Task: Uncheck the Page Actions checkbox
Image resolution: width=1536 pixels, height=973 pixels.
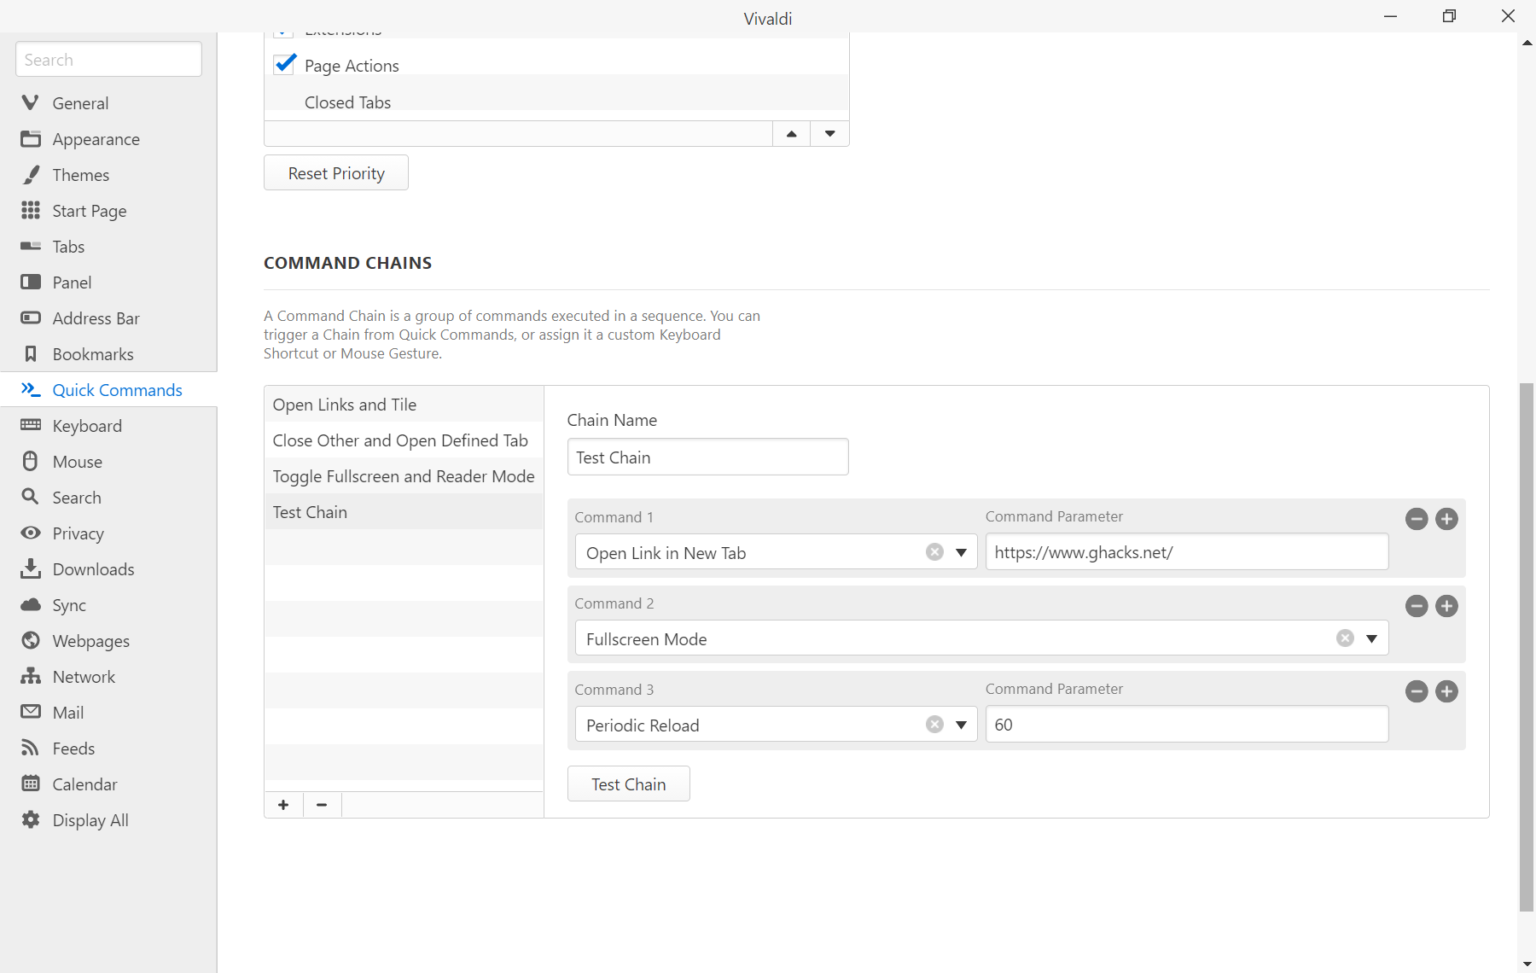Action: [284, 63]
